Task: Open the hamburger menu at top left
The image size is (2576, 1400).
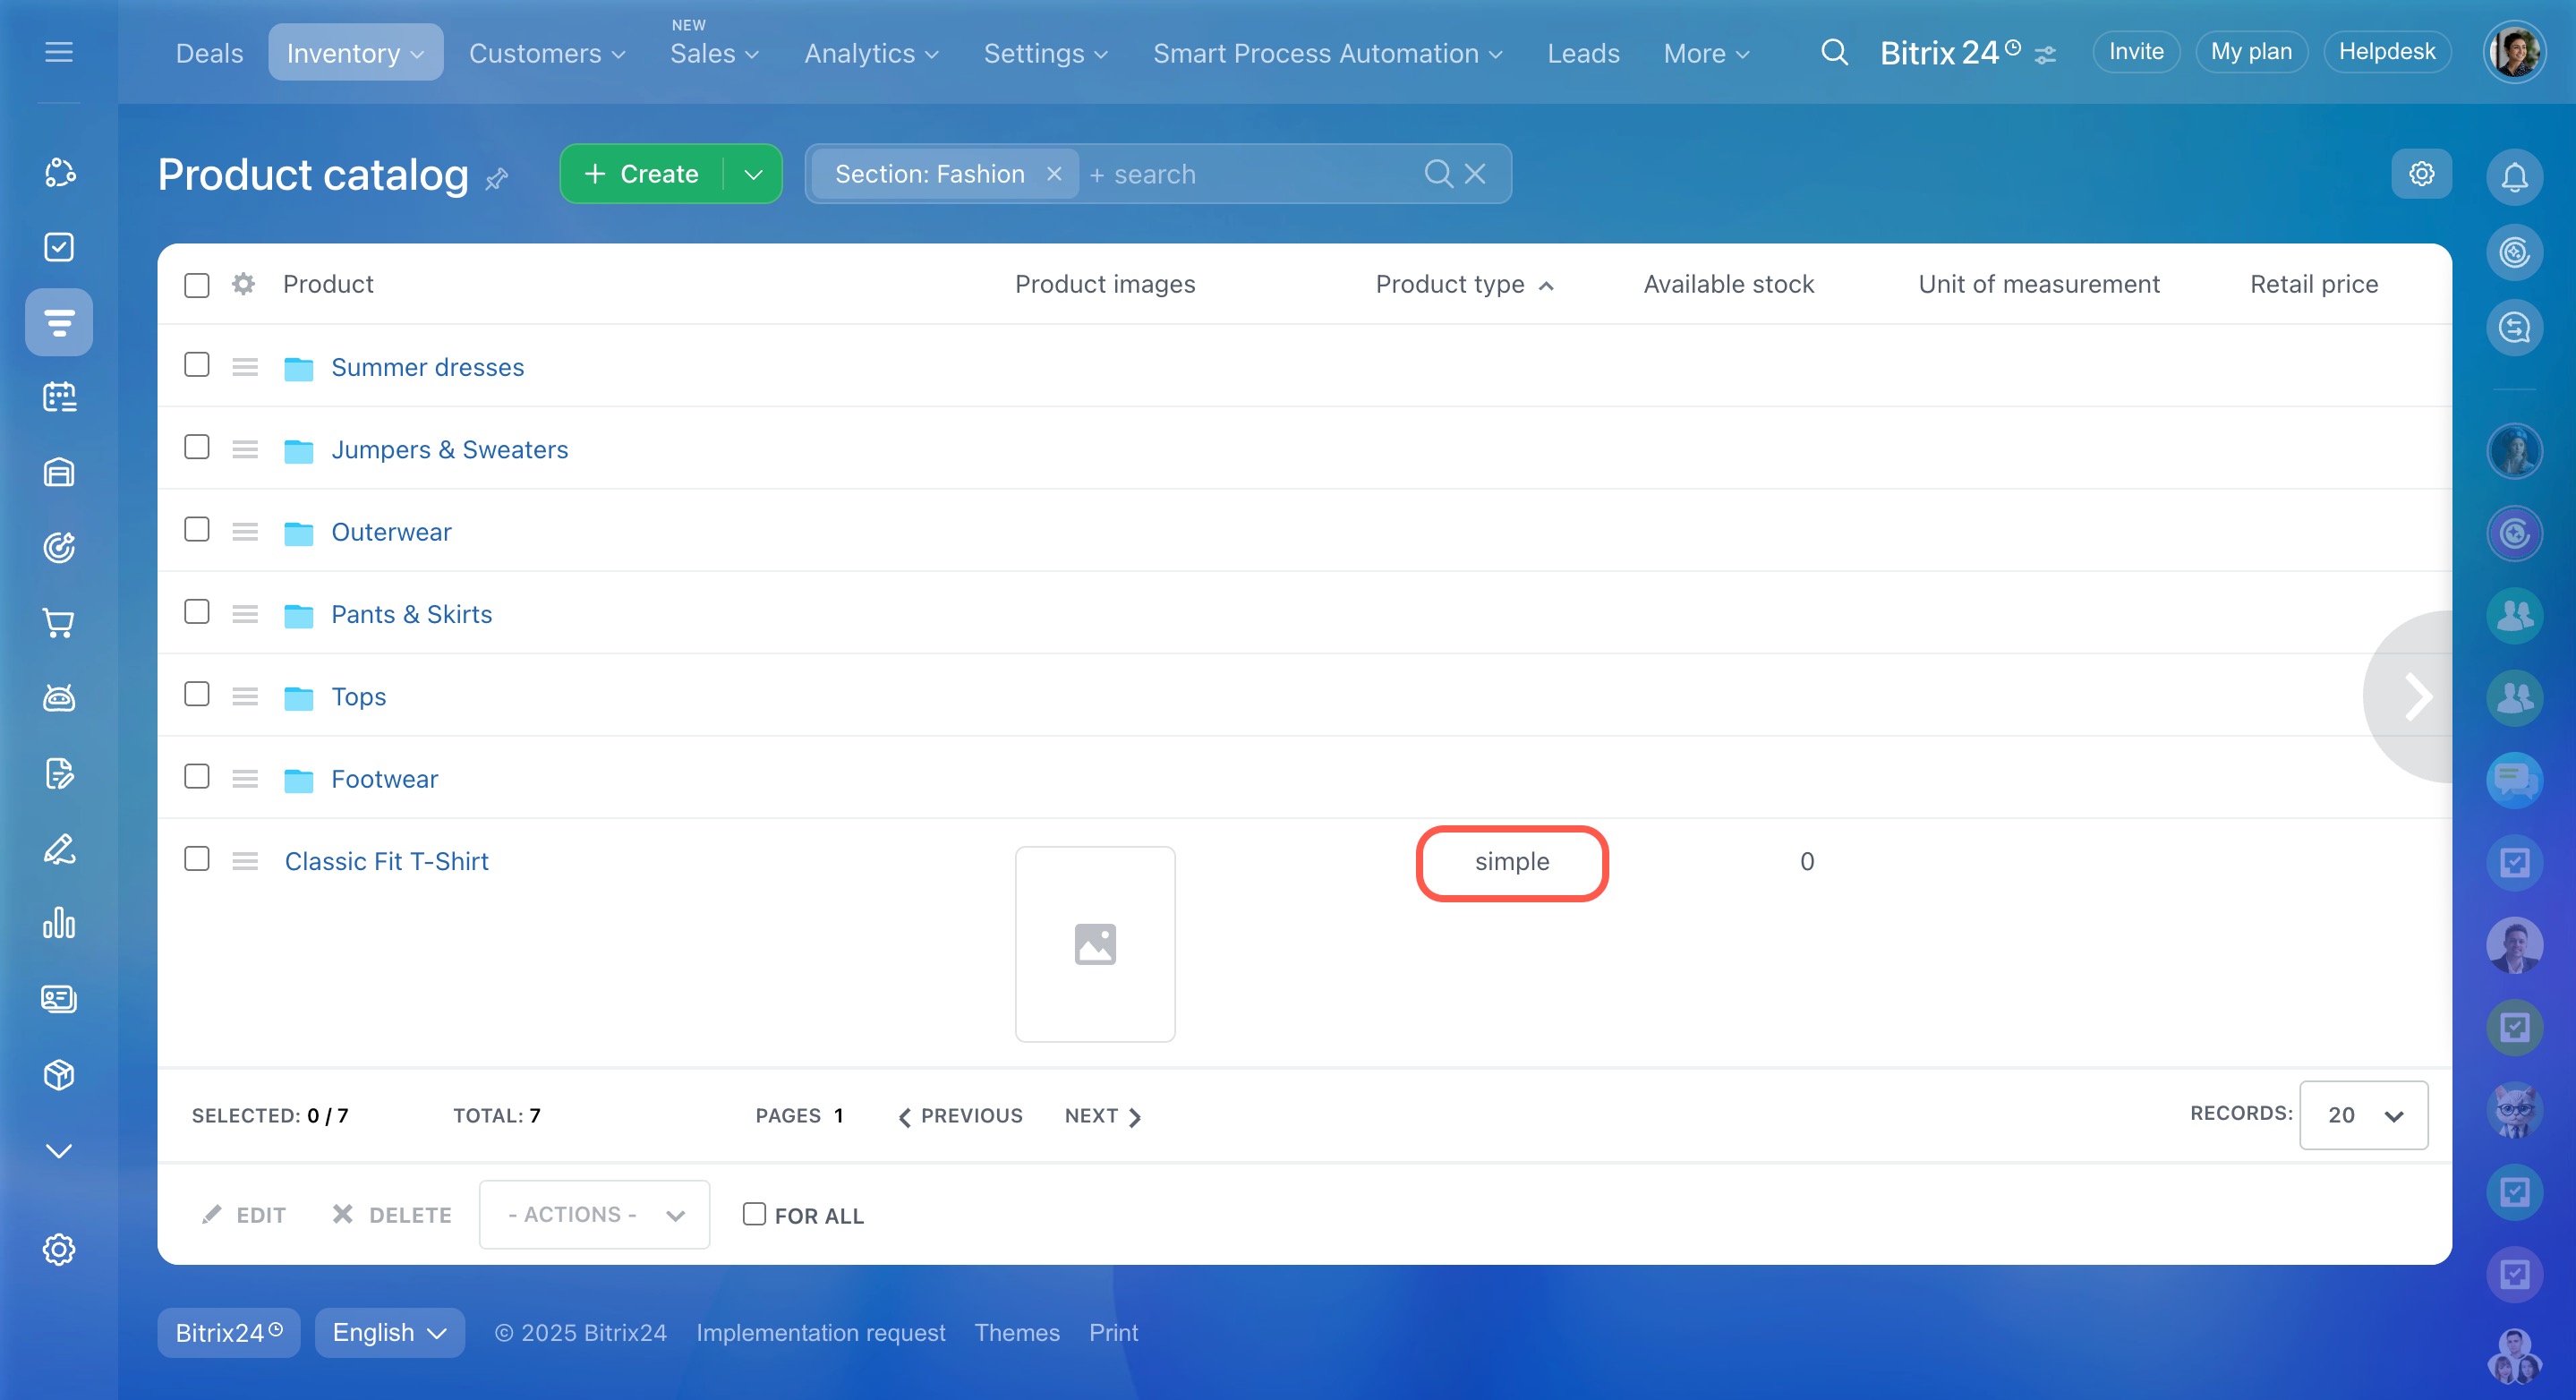Action: coord(59,52)
